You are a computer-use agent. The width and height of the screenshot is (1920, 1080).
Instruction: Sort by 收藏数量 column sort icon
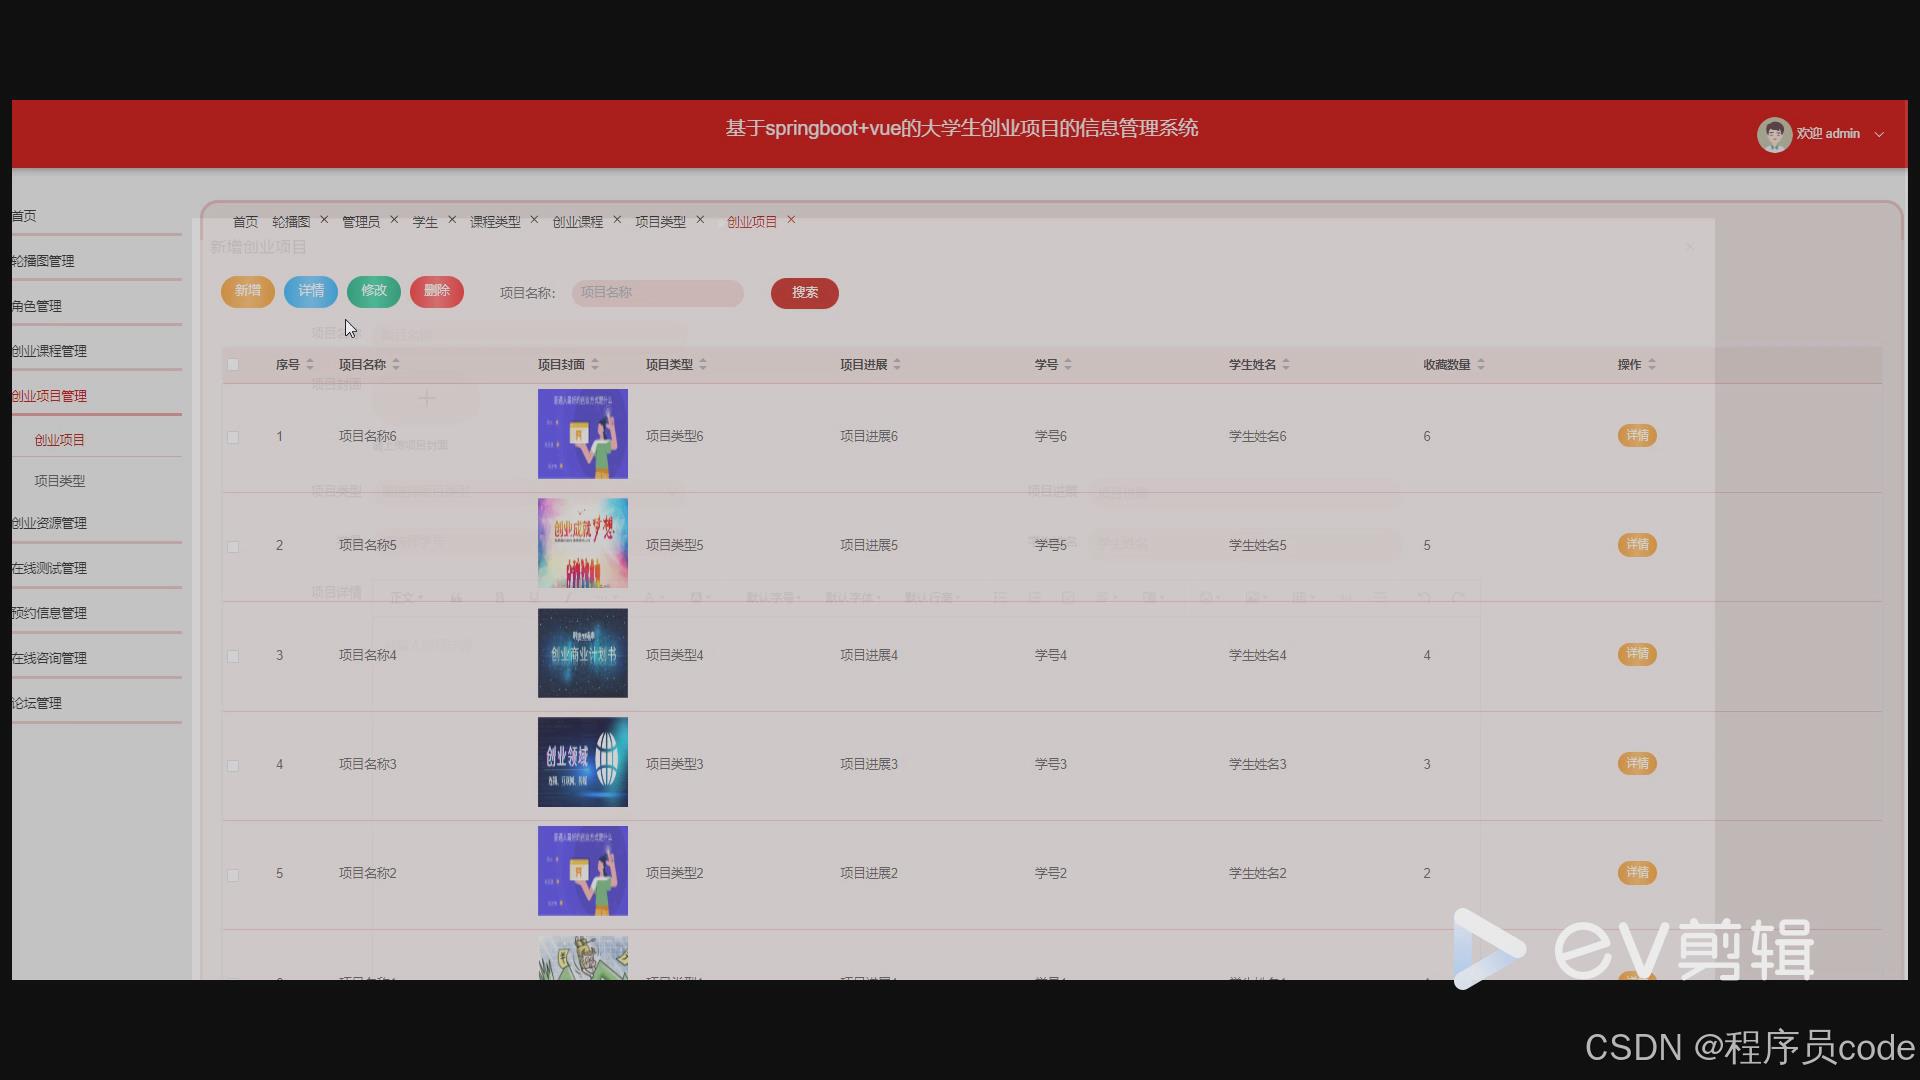1481,364
